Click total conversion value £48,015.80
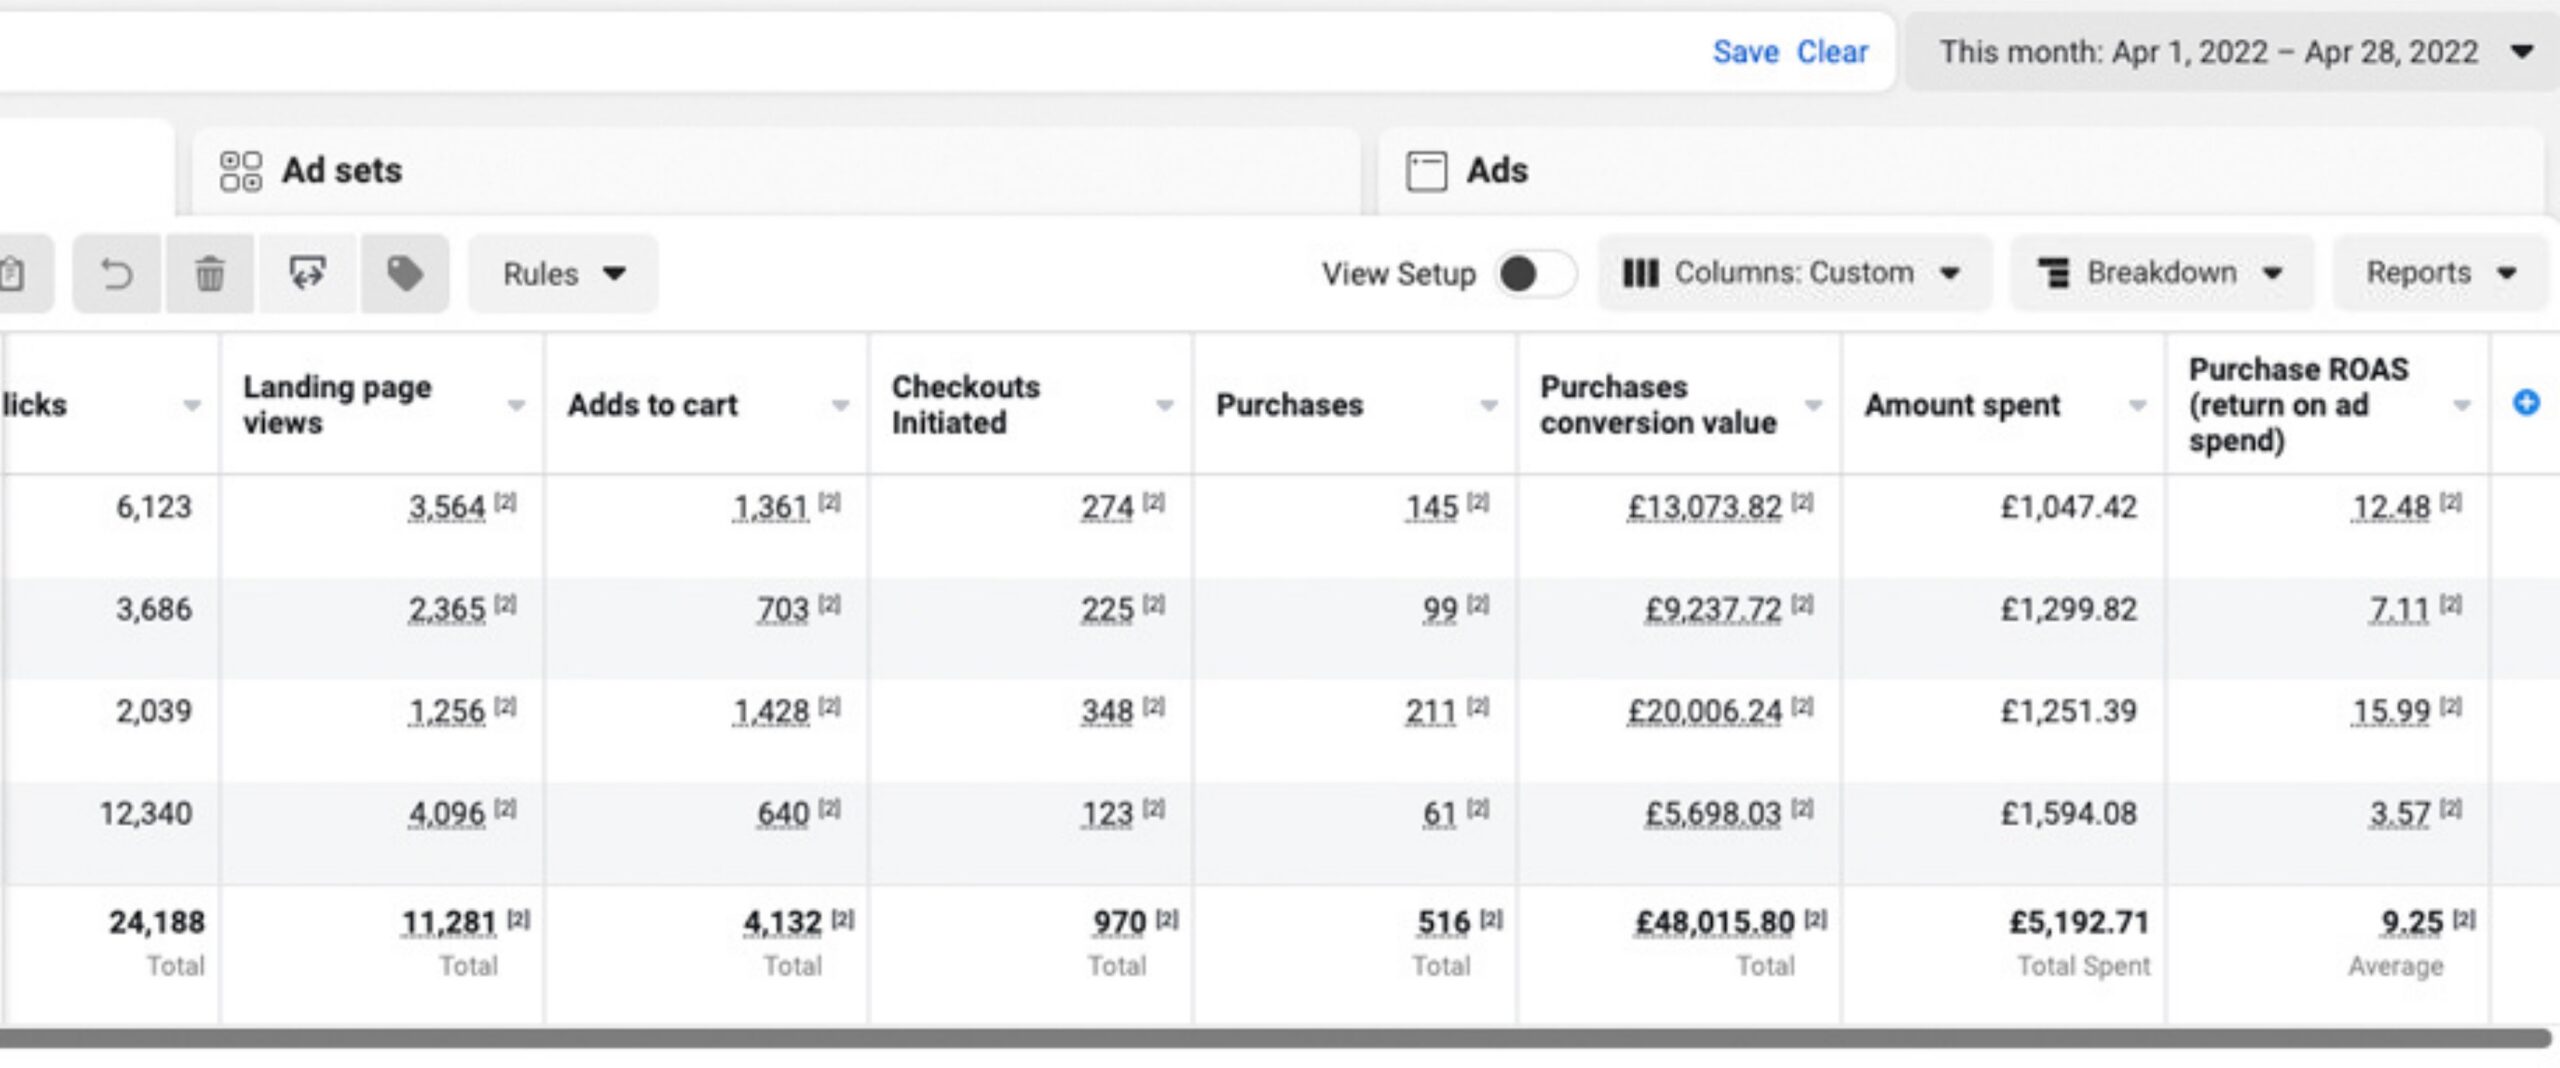Screen dimensions: 2560x1068 1715,921
